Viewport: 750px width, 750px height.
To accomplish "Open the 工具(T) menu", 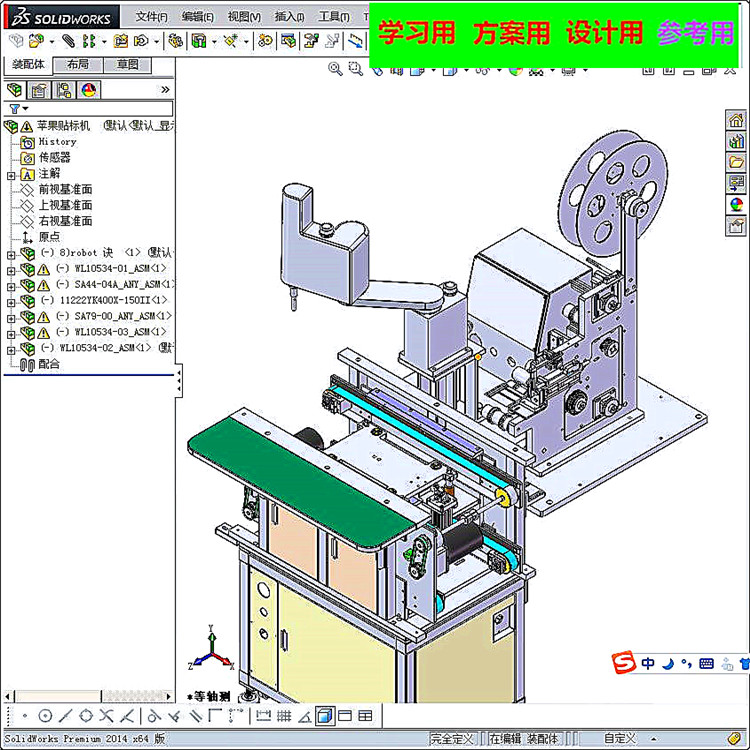I will click(x=334, y=17).
